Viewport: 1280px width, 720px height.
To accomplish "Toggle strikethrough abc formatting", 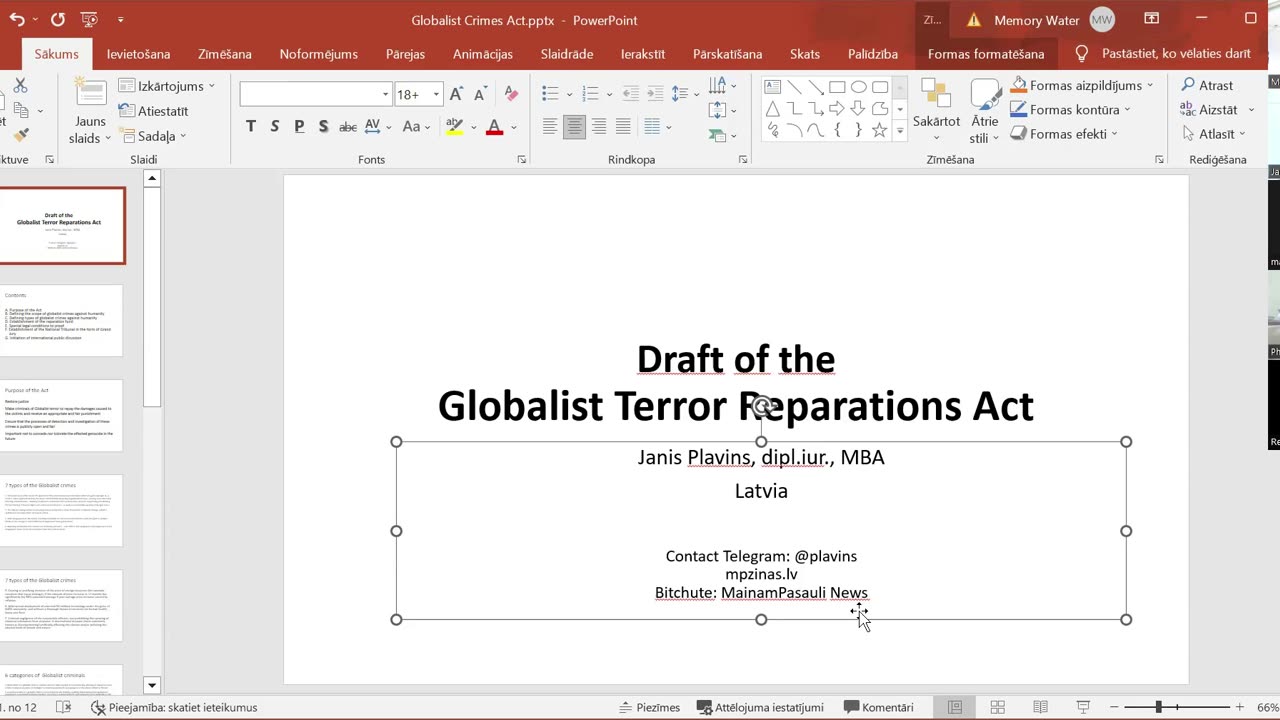I will click(348, 127).
